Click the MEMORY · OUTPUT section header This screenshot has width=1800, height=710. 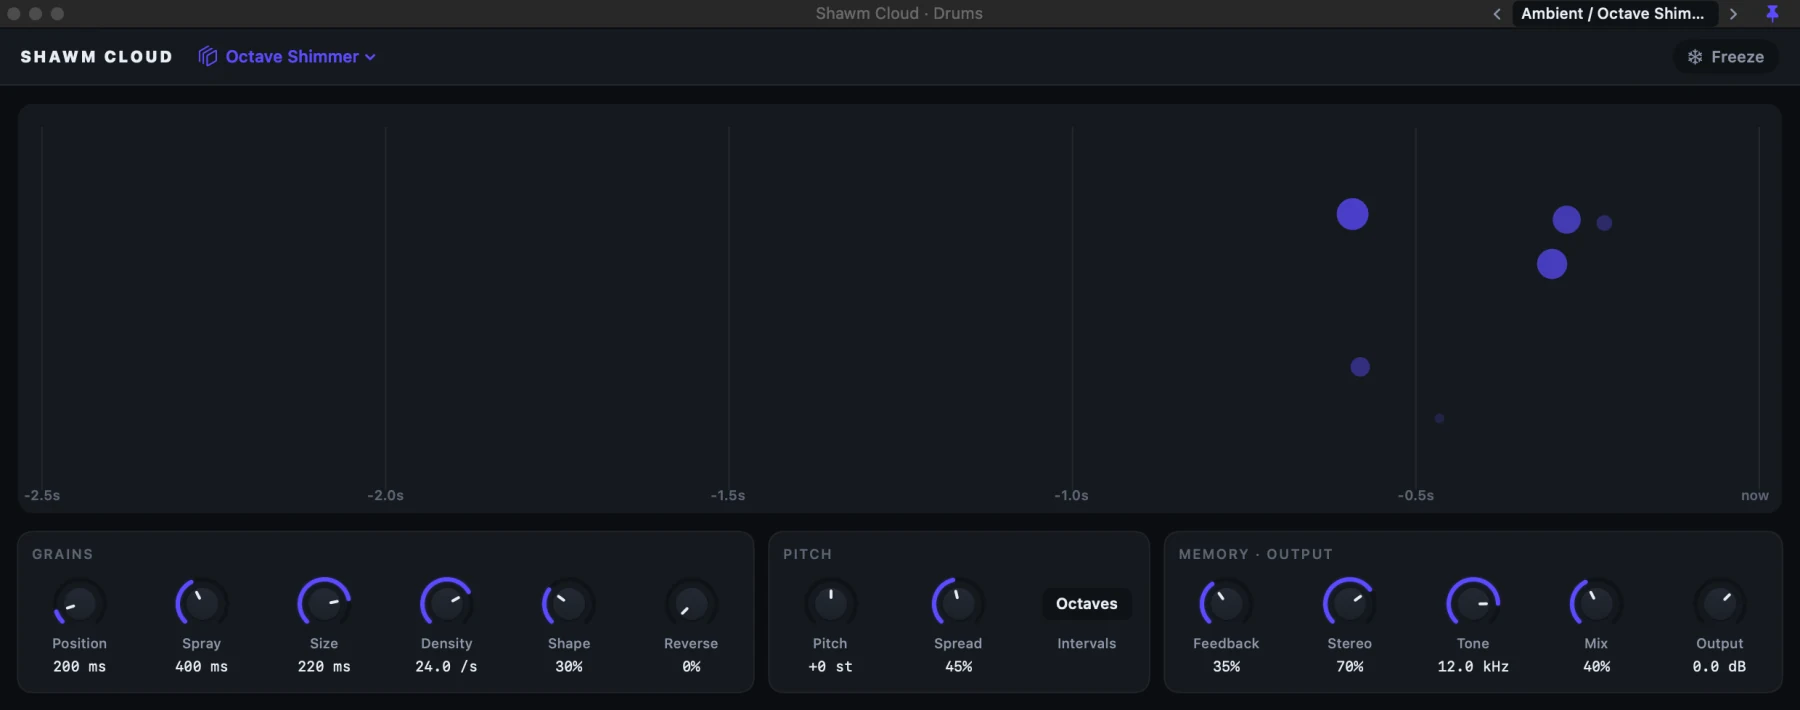1255,554
